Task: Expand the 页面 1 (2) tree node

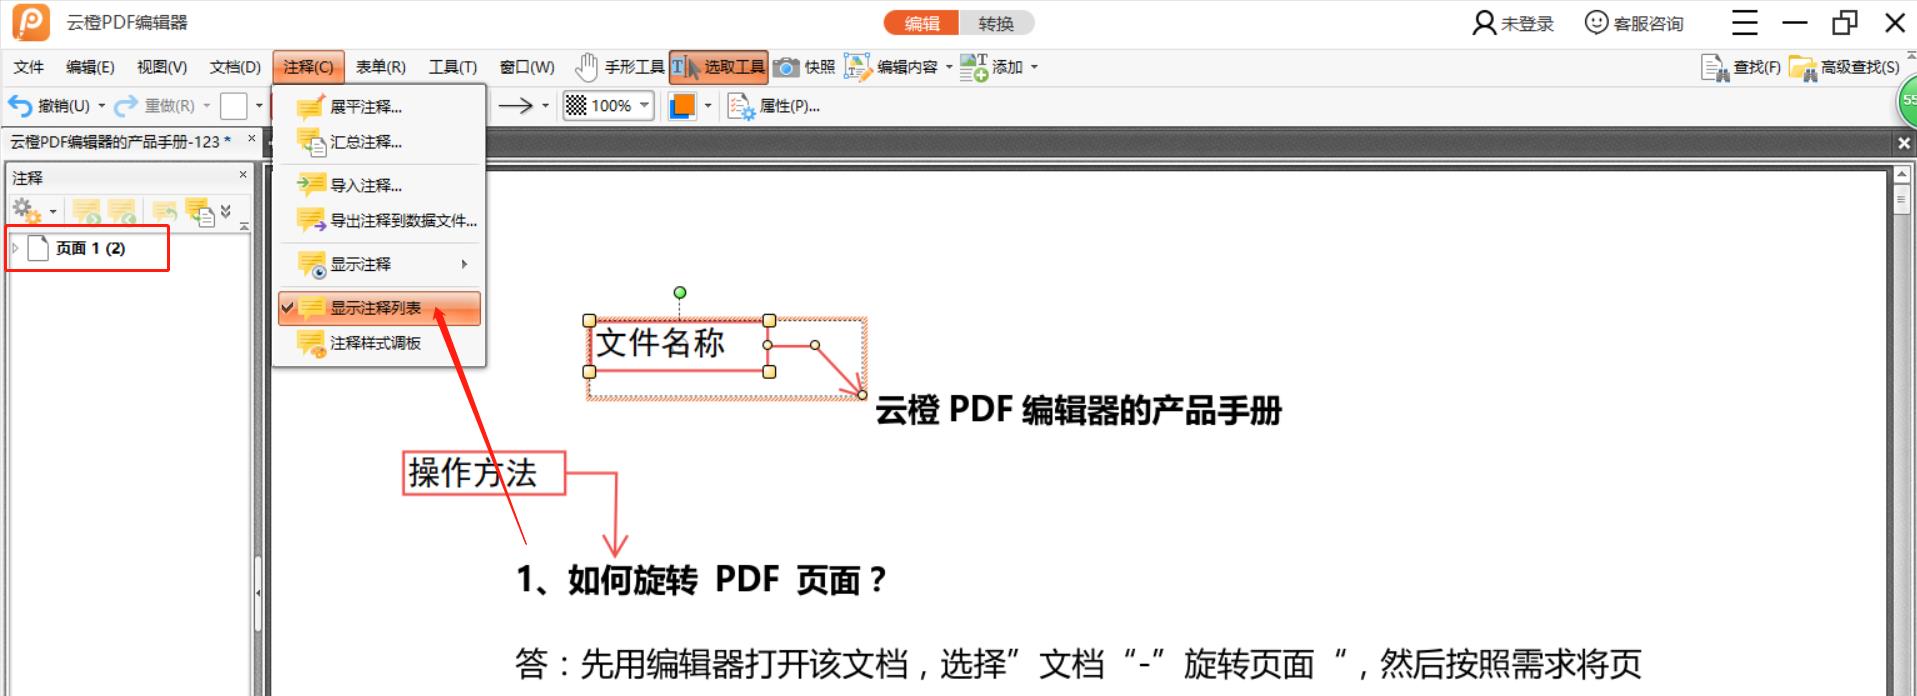Action: click(15, 248)
